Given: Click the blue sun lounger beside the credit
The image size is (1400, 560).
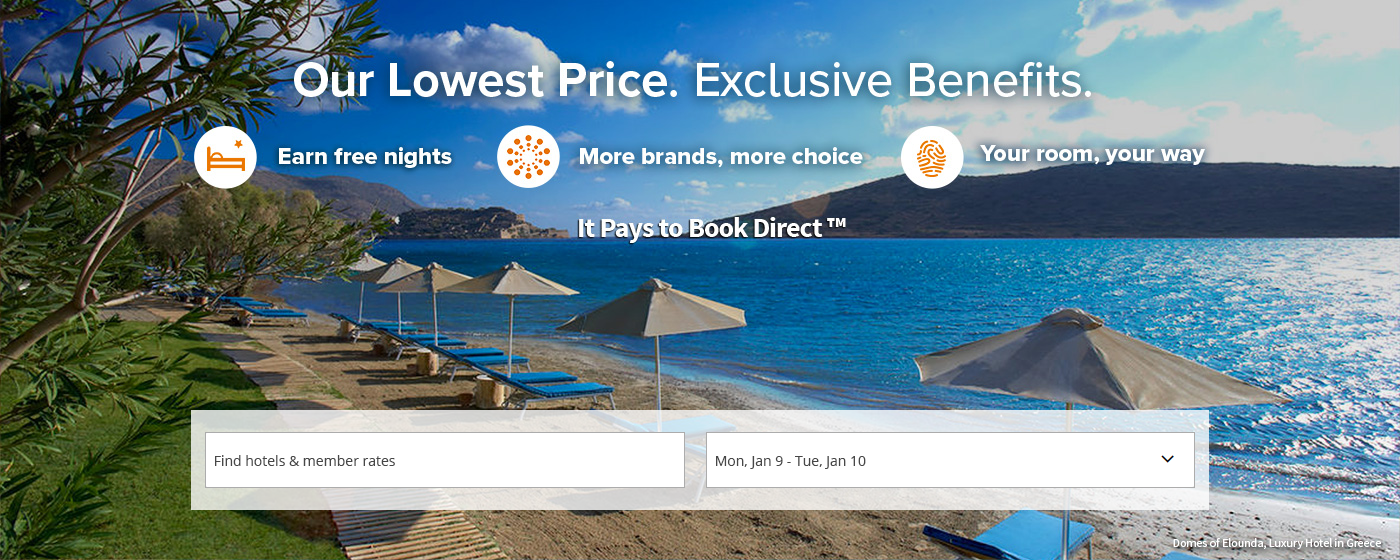Looking at the screenshot, I should [1010, 535].
